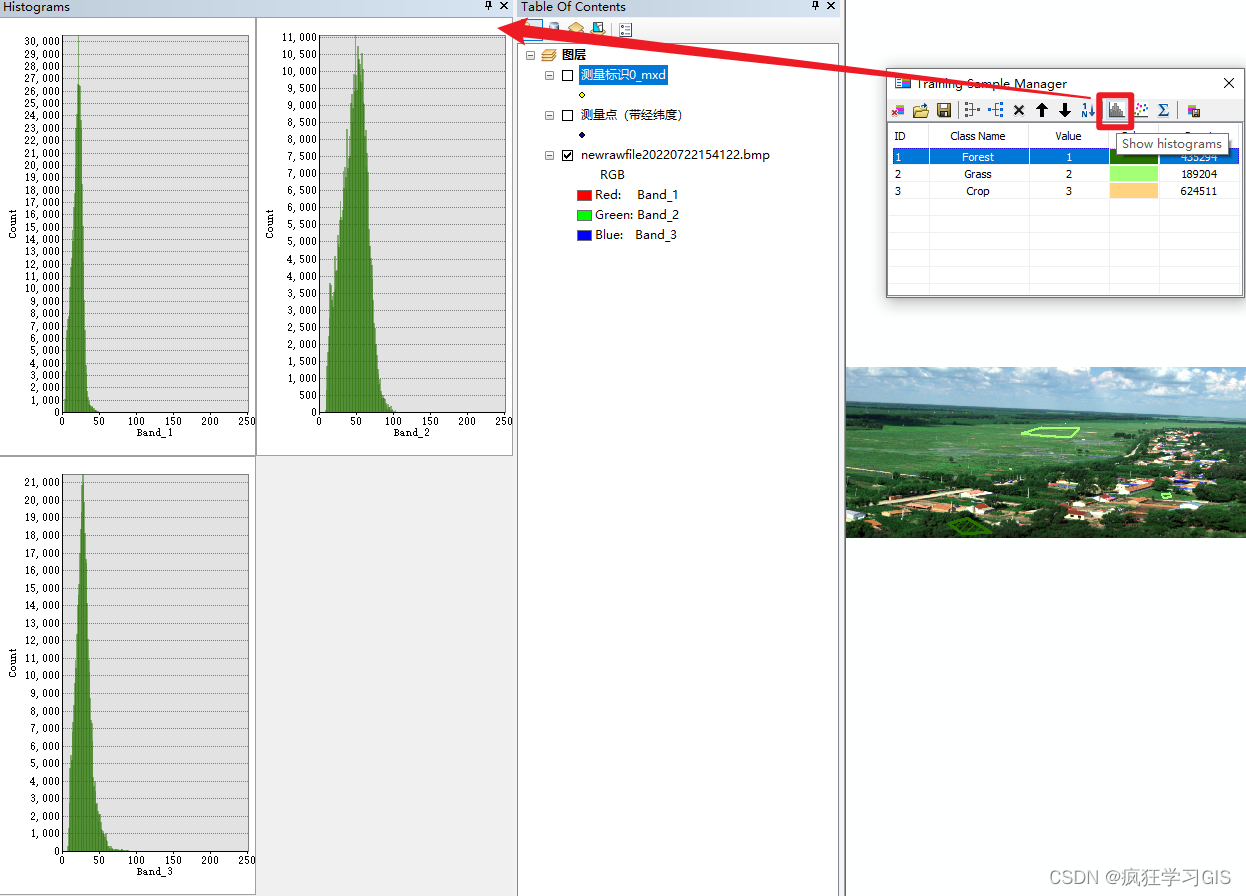Close the Training Sample Manager window

(1229, 84)
